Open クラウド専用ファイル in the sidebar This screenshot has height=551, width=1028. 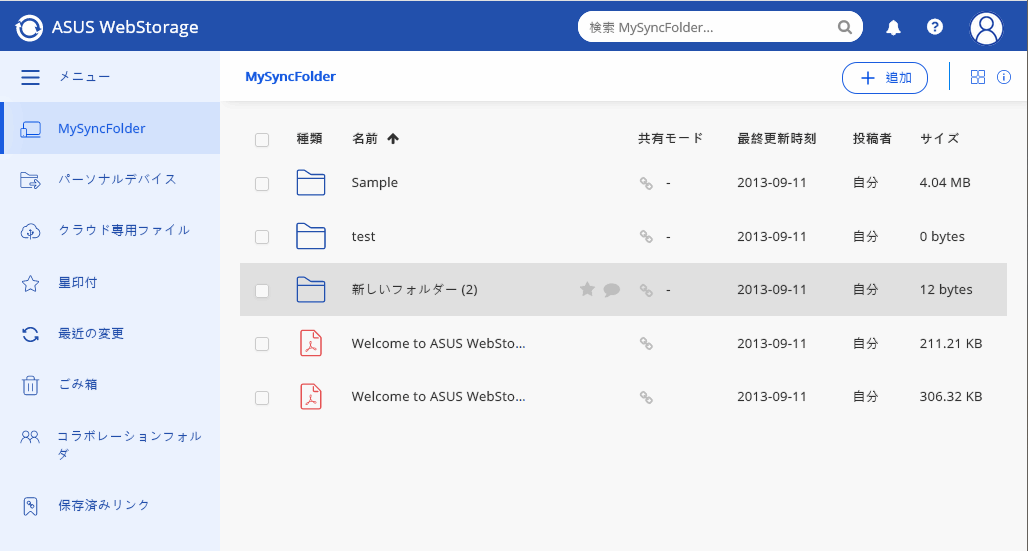110,230
